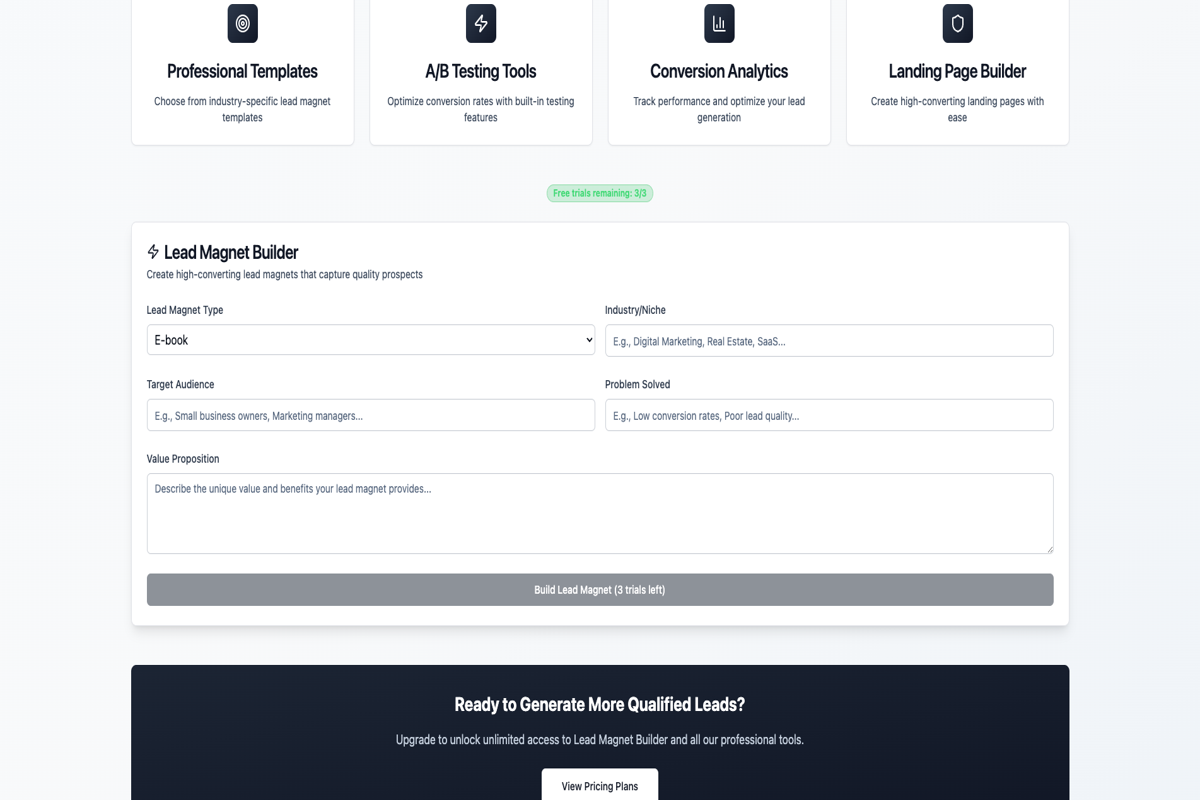Click the subtitle 'Create high-converting lead magnets that capture quality prospects'
Screen dimensions: 1200x800
tap(285, 274)
